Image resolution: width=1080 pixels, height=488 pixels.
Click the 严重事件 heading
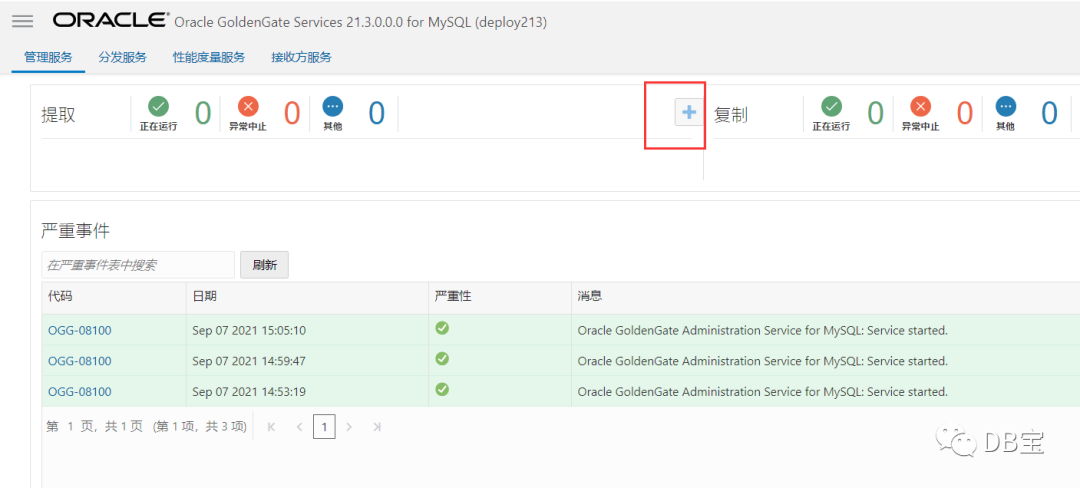pyautogui.click(x=75, y=231)
